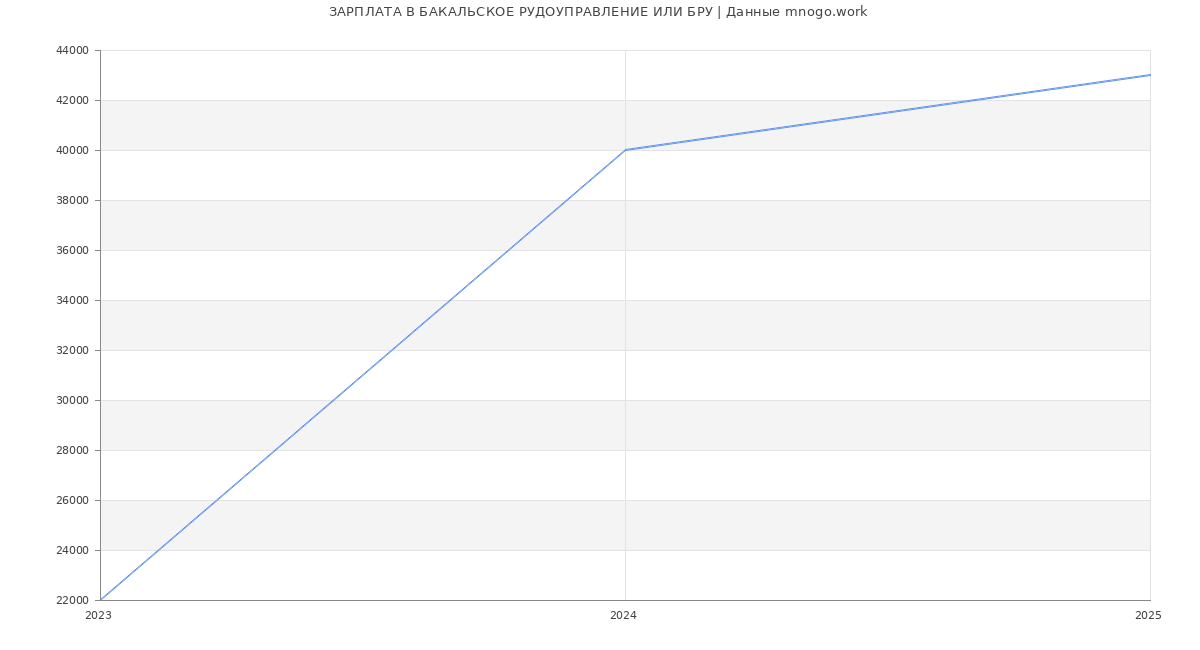1200x650 pixels.
Task: Click the 30000 y-axis label
Action: [x=72, y=401]
